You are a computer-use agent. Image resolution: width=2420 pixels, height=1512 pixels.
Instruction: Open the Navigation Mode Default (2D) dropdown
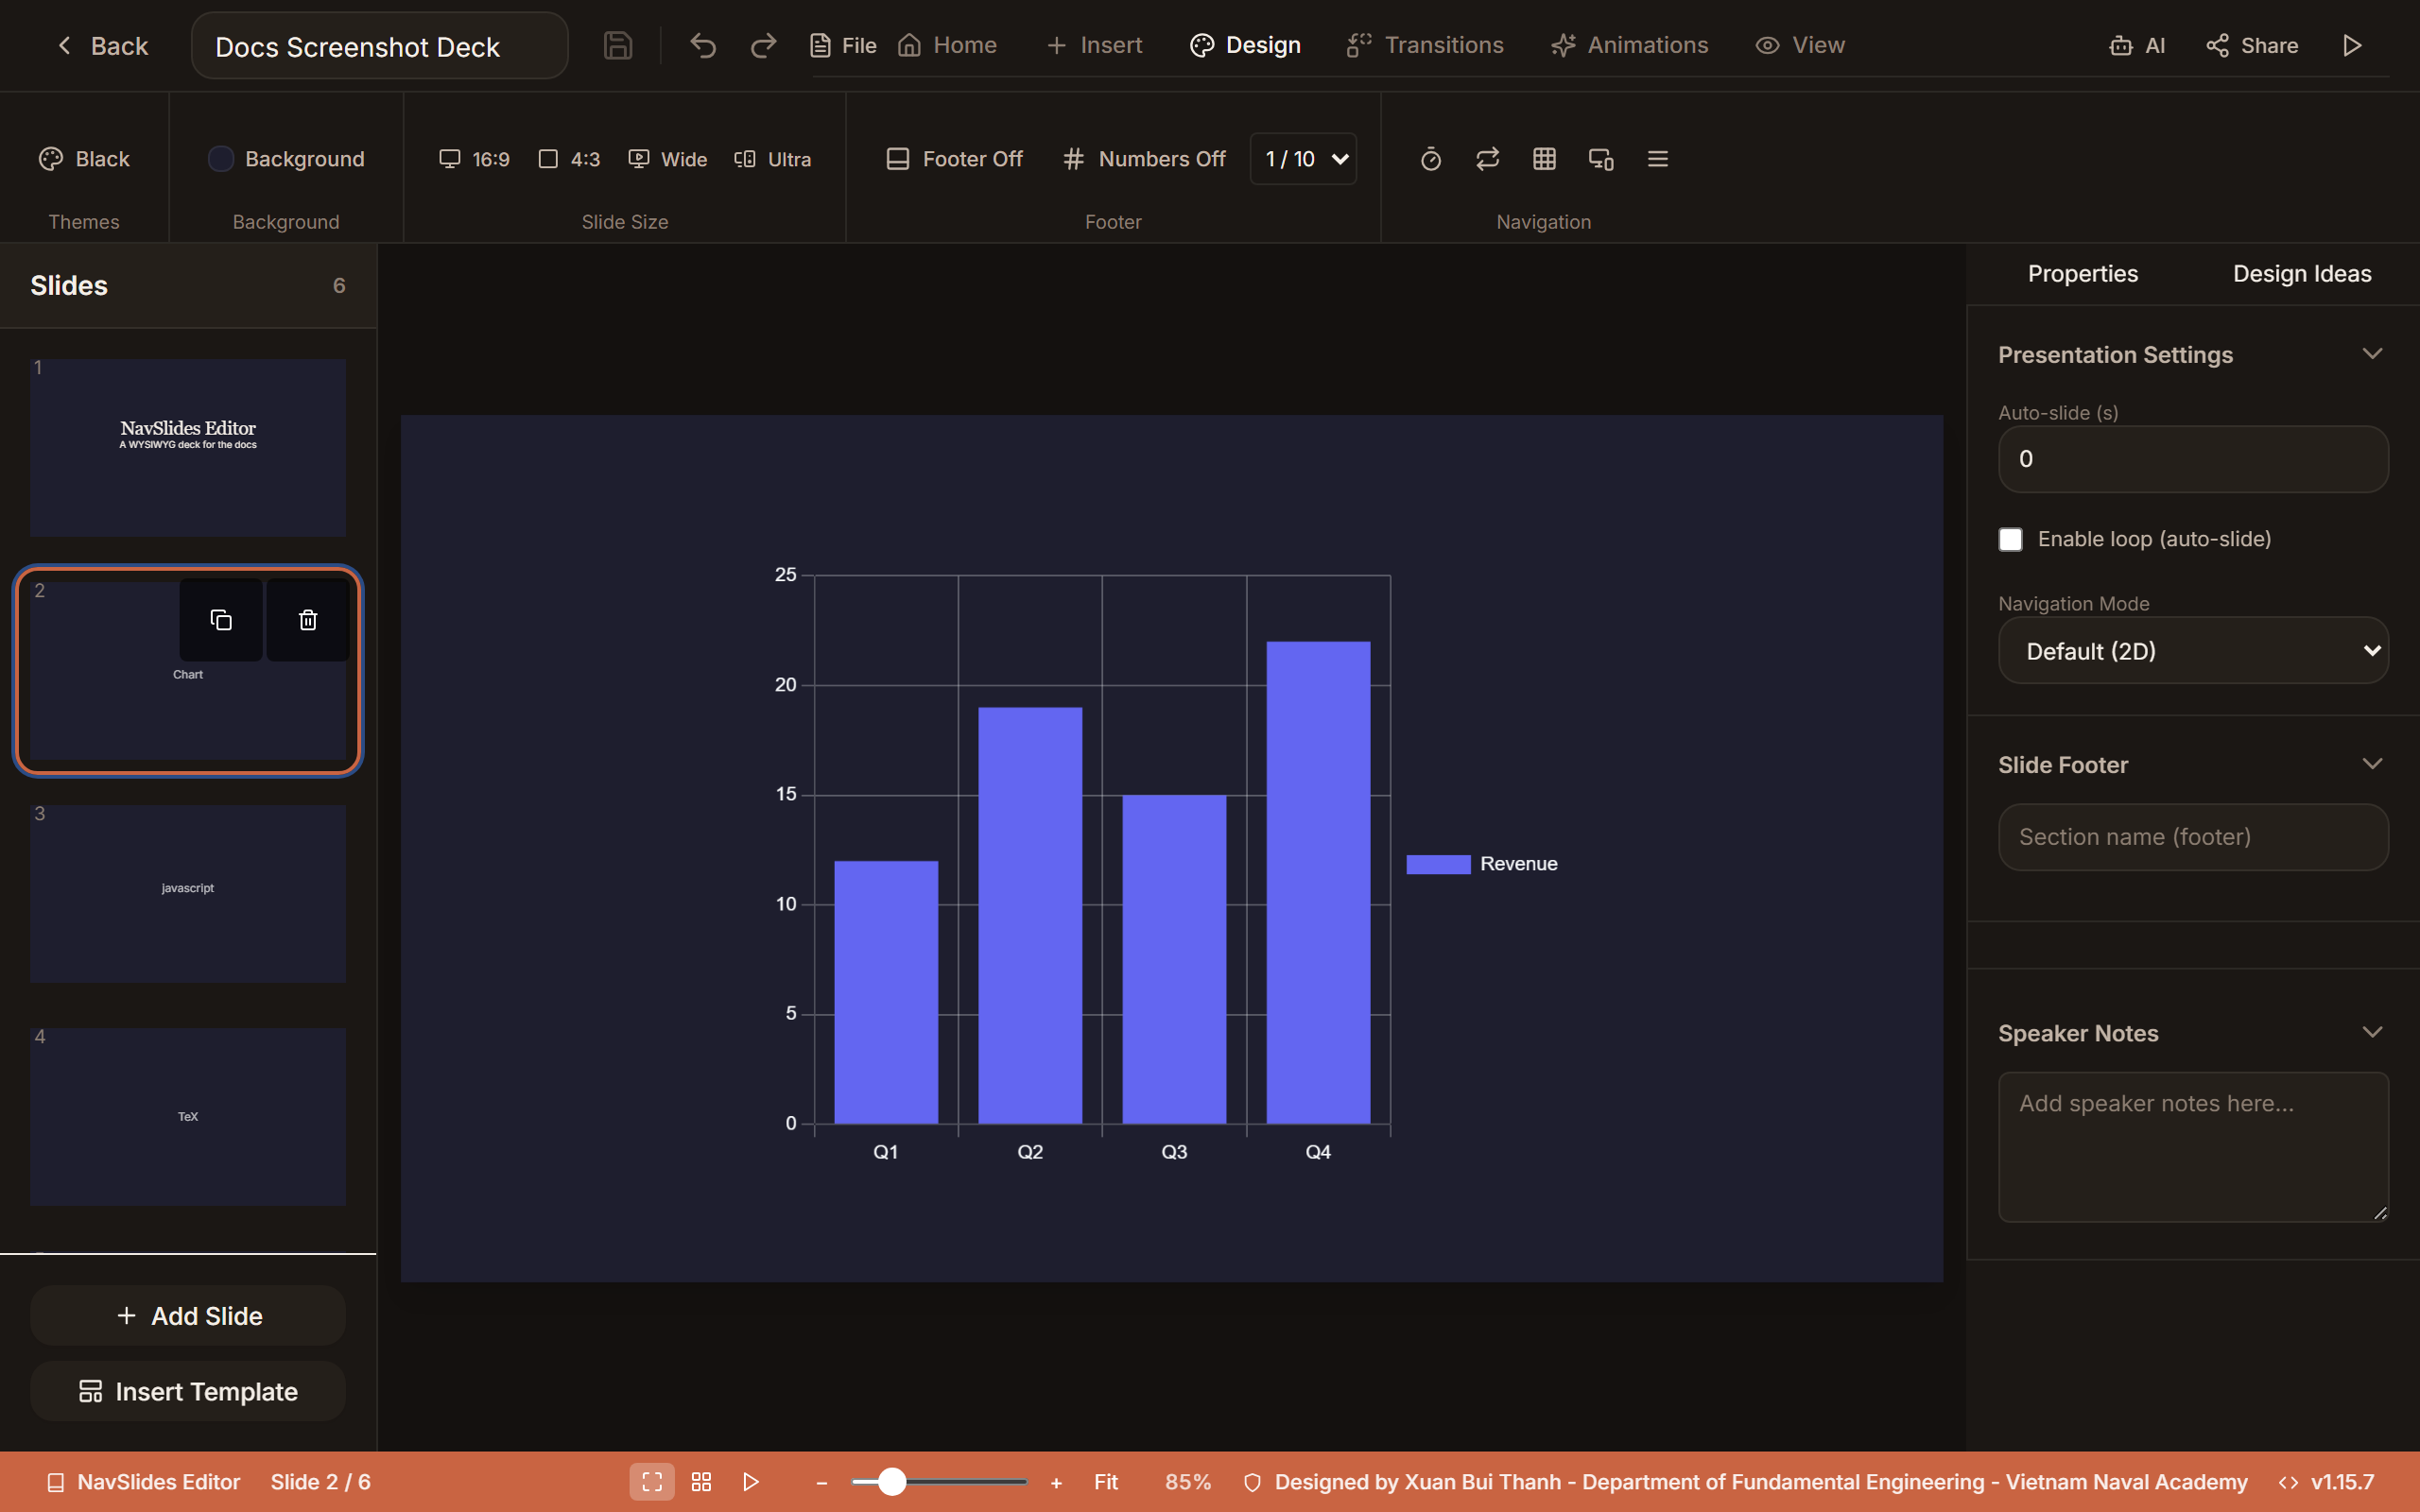click(x=2193, y=651)
